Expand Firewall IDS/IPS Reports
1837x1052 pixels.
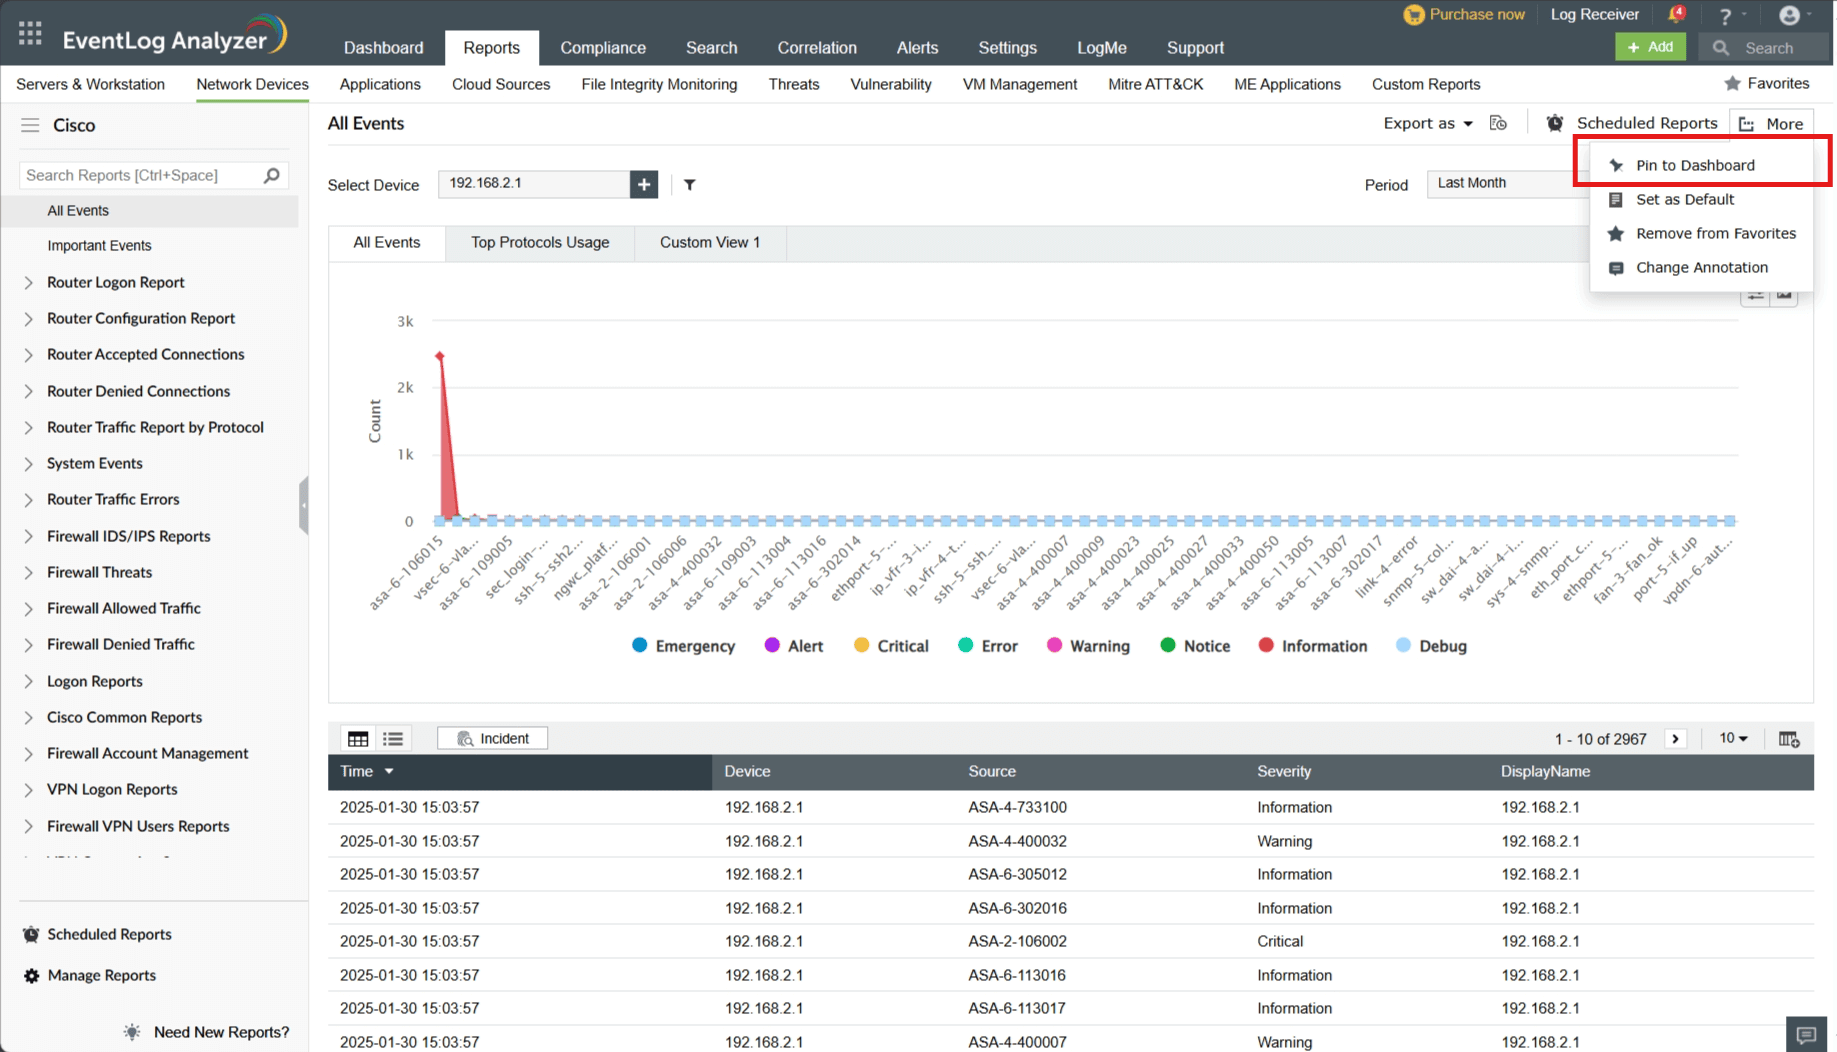pyautogui.click(x=28, y=537)
